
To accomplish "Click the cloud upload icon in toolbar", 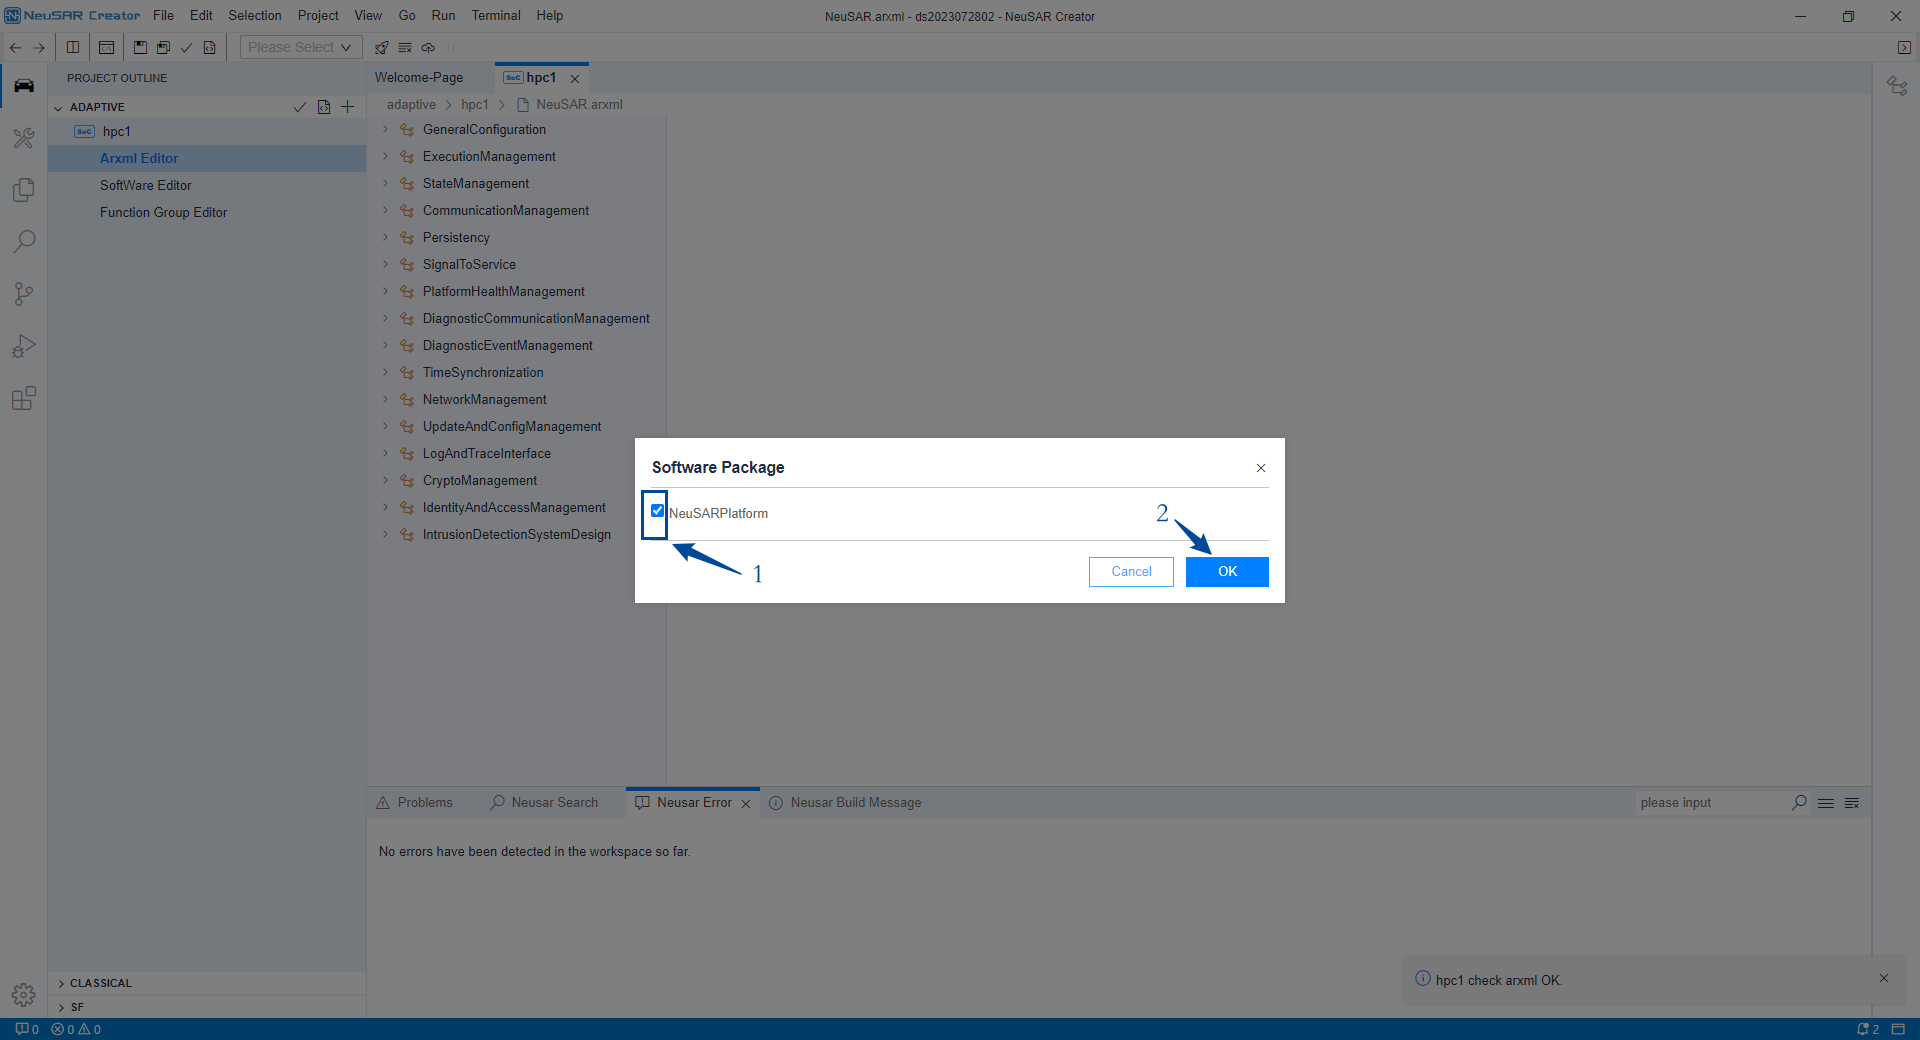I will [428, 47].
